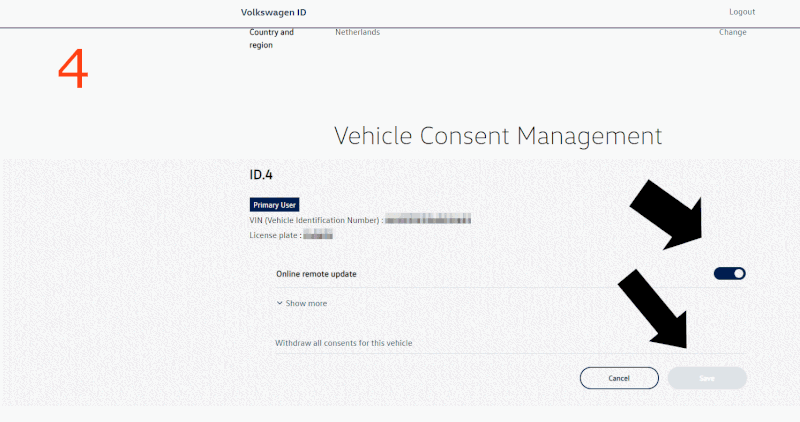Click the Online remote update label

[x=316, y=274]
